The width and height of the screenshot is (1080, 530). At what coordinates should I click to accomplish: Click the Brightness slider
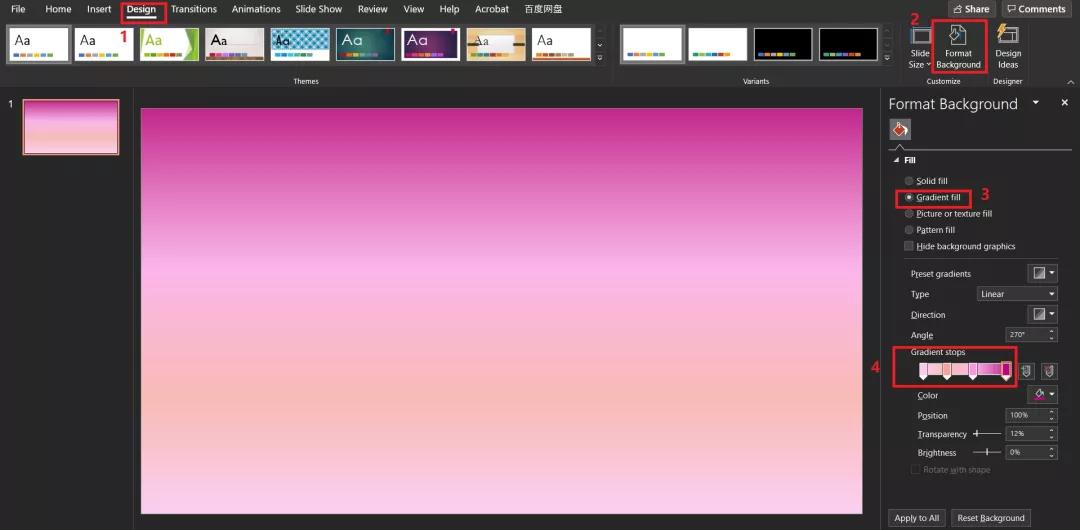tap(987, 452)
